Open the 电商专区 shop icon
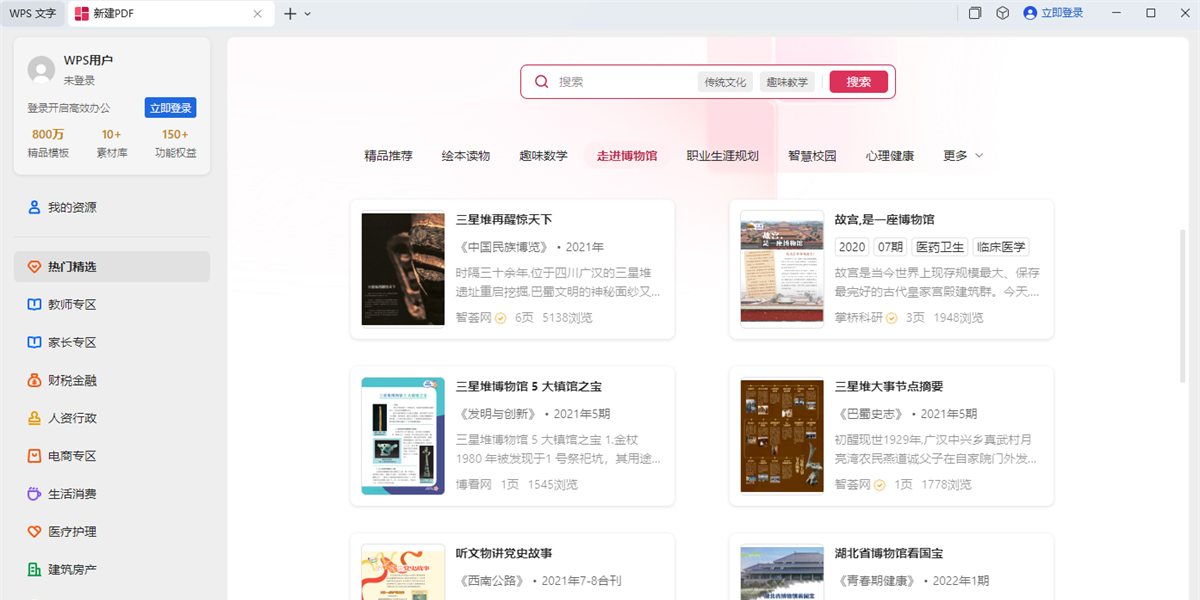Image resolution: width=1200 pixels, height=600 pixels. [34, 456]
